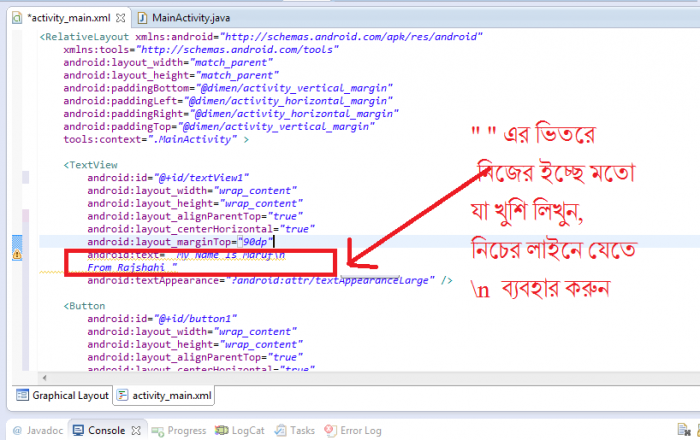700x440 pixels.
Task: Switch to the MainActivity.java editor tab
Action: point(191,18)
